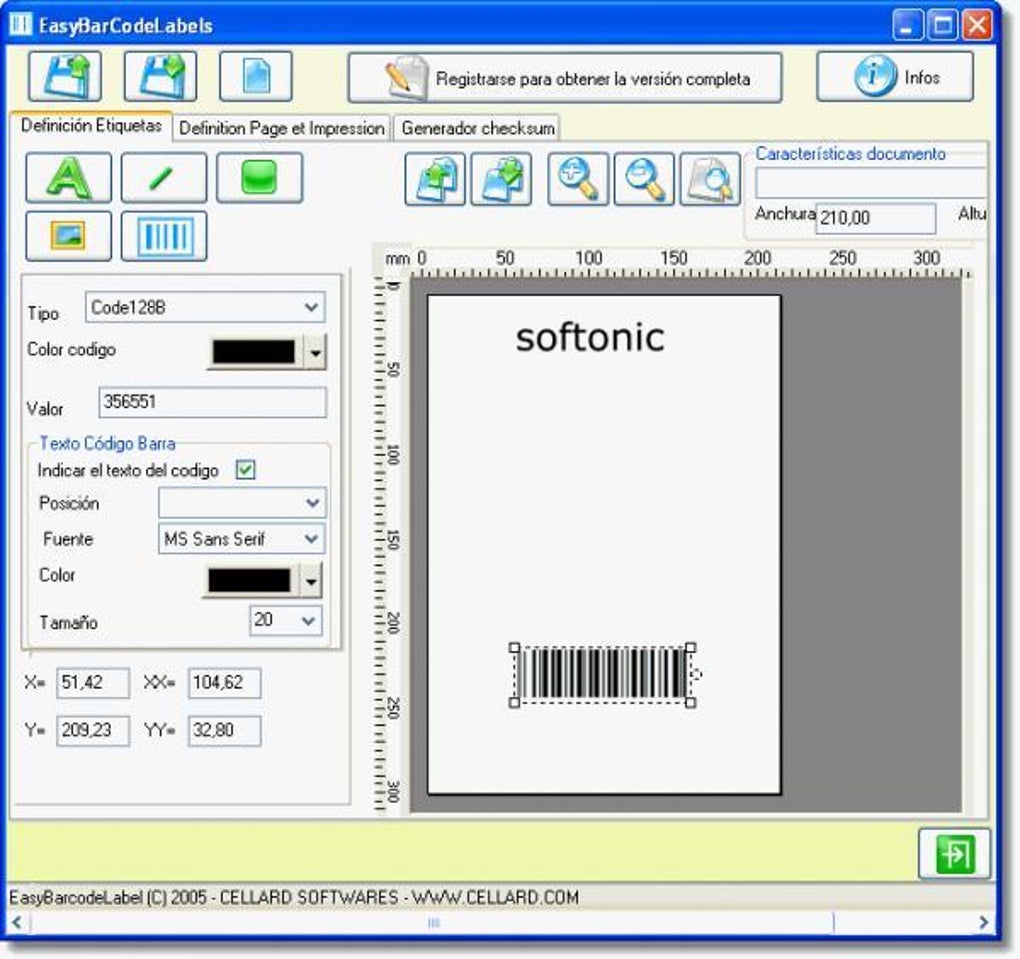
Task: Click the YY height field
Action: pyautogui.click(x=224, y=730)
